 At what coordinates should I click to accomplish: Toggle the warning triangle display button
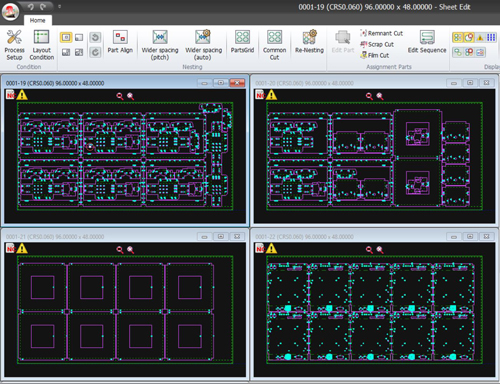click(480, 37)
